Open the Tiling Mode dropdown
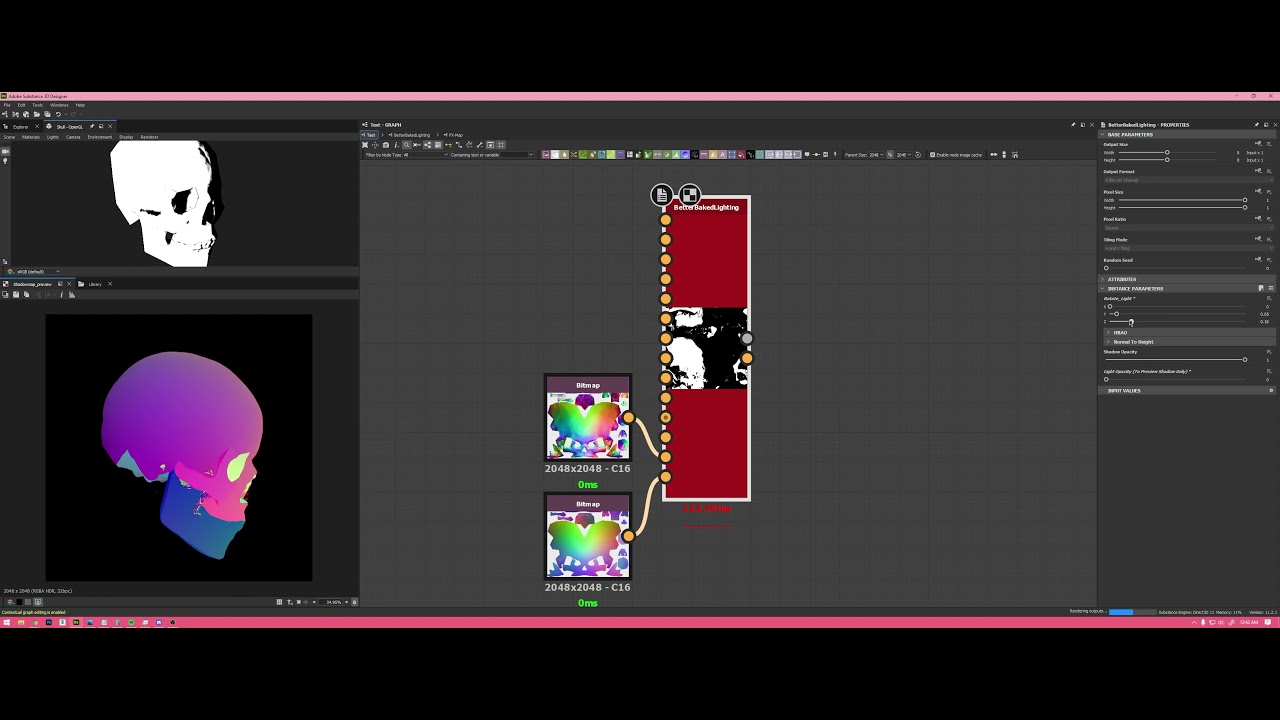 pos(1189,248)
